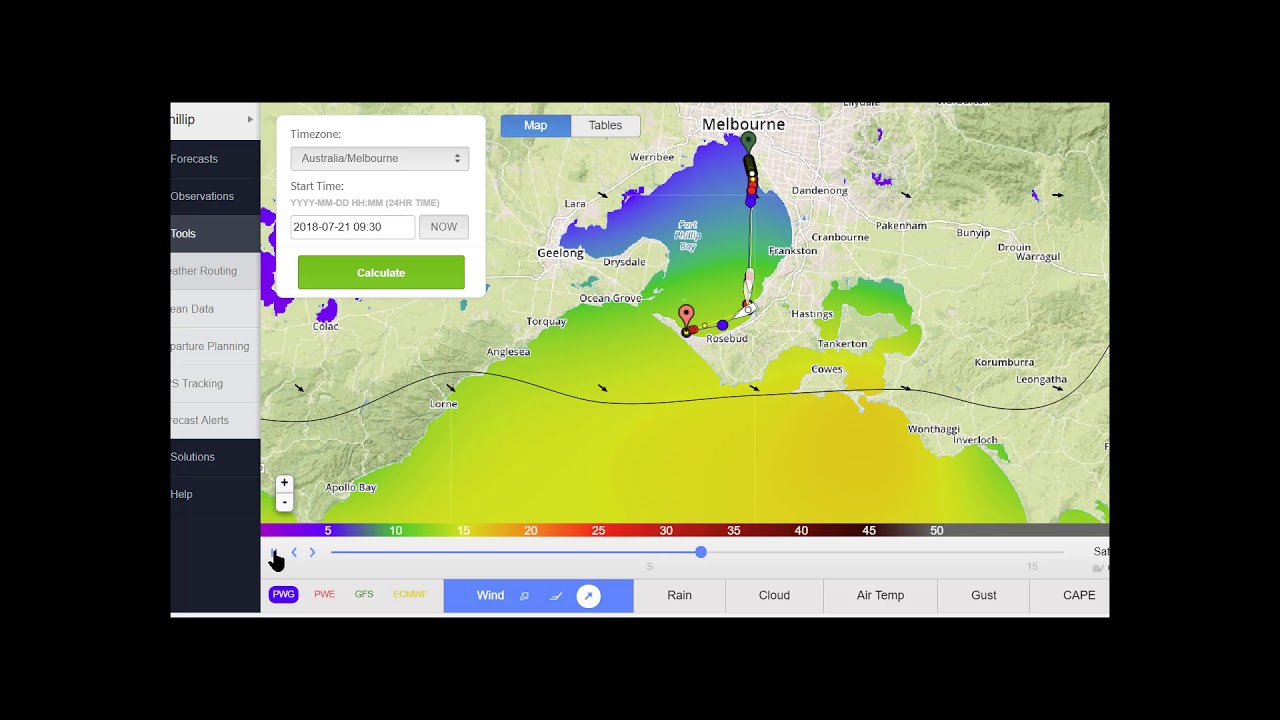Open Weather Routing in the sidebar
1280x720 pixels.
coord(215,271)
